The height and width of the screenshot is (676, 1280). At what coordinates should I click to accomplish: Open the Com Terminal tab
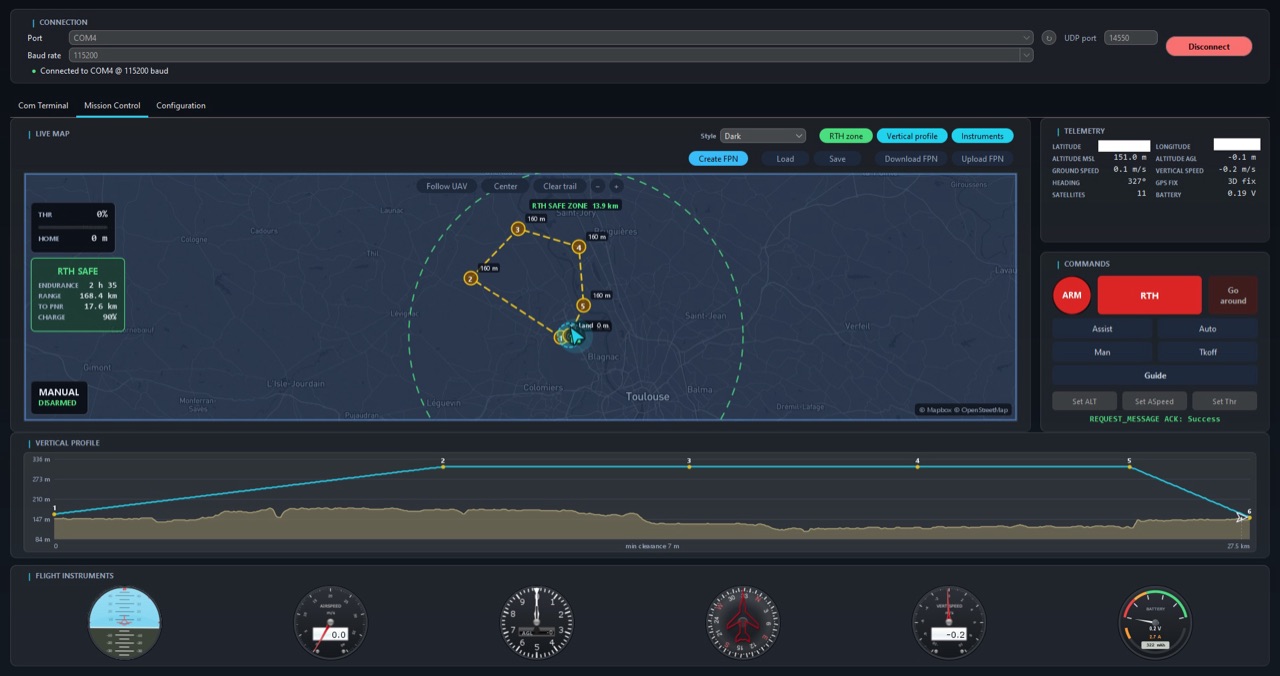point(43,105)
